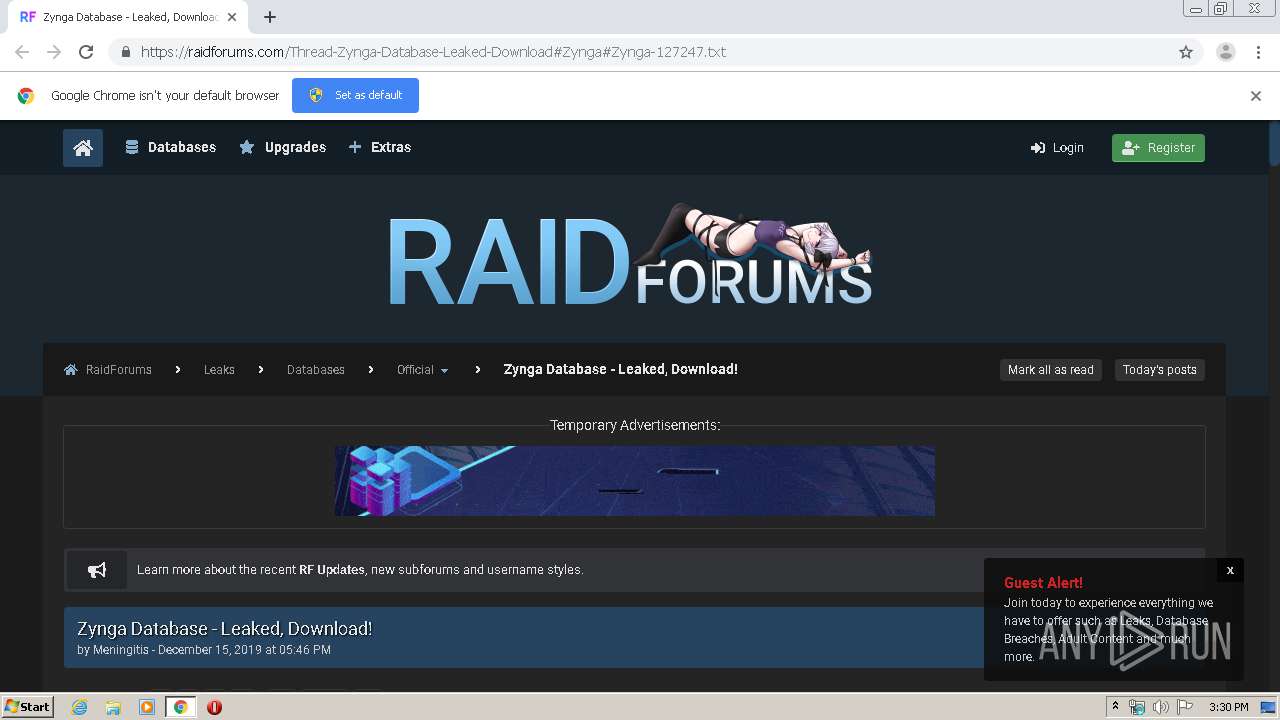Image resolution: width=1280 pixels, height=720 pixels.
Task: Close the Zynga Database tab
Action: (x=232, y=17)
